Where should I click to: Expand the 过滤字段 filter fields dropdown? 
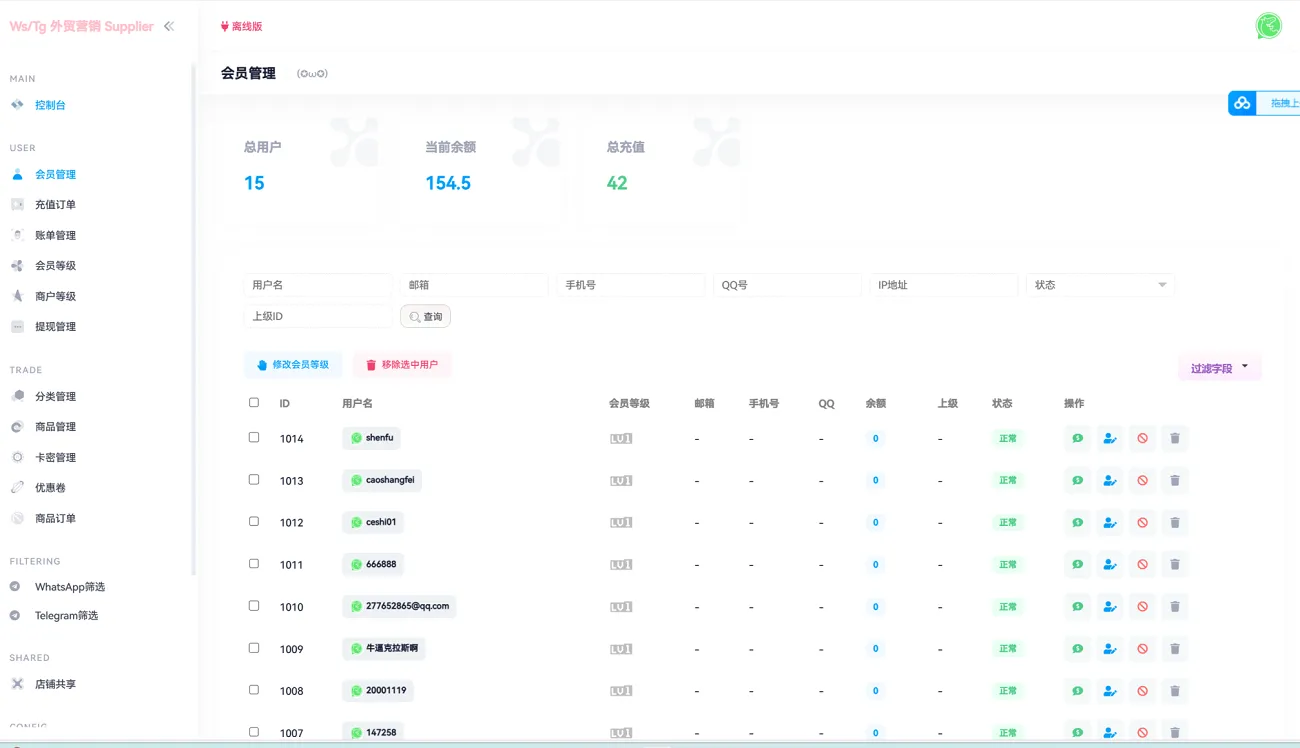click(x=1219, y=367)
